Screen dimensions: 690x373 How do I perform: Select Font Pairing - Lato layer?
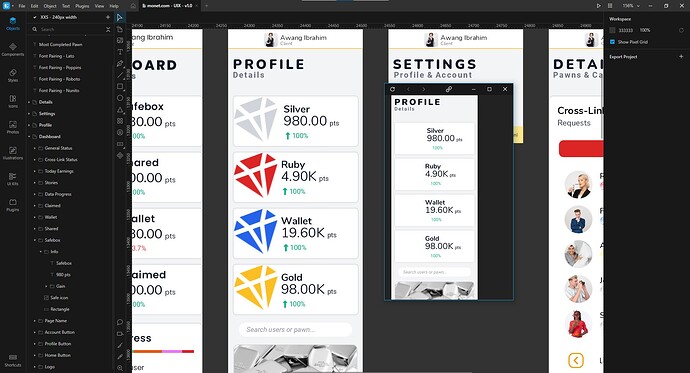coord(56,56)
